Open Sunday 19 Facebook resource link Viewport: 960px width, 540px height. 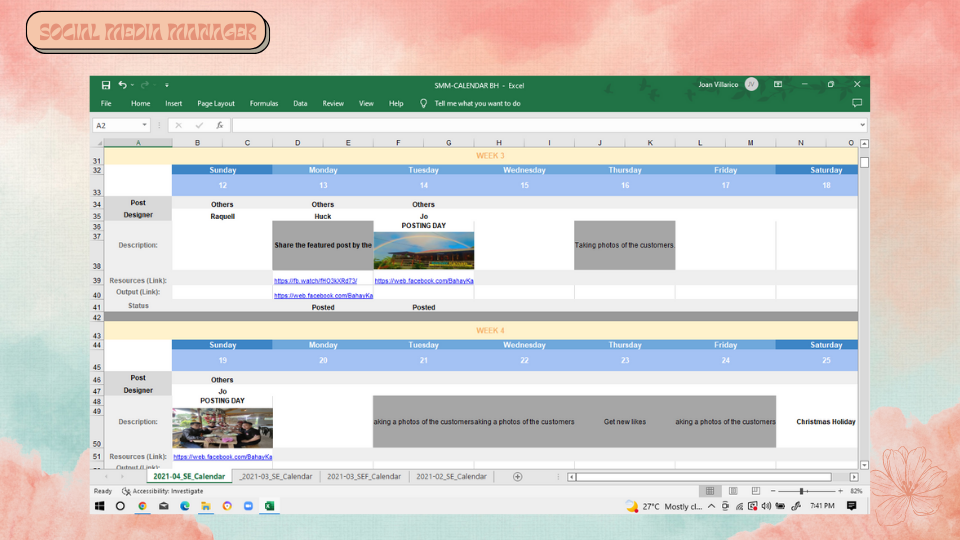click(x=223, y=457)
